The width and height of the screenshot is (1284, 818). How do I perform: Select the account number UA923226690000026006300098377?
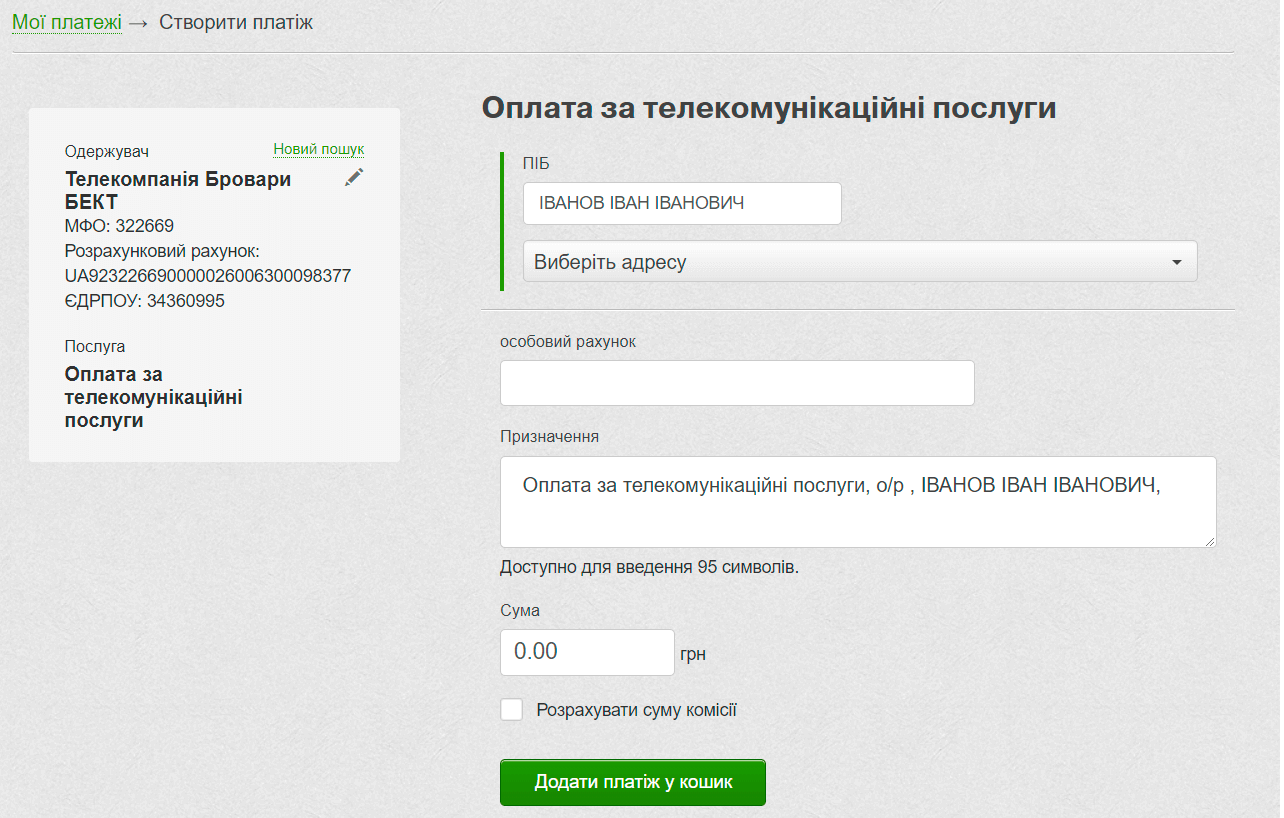(x=208, y=275)
